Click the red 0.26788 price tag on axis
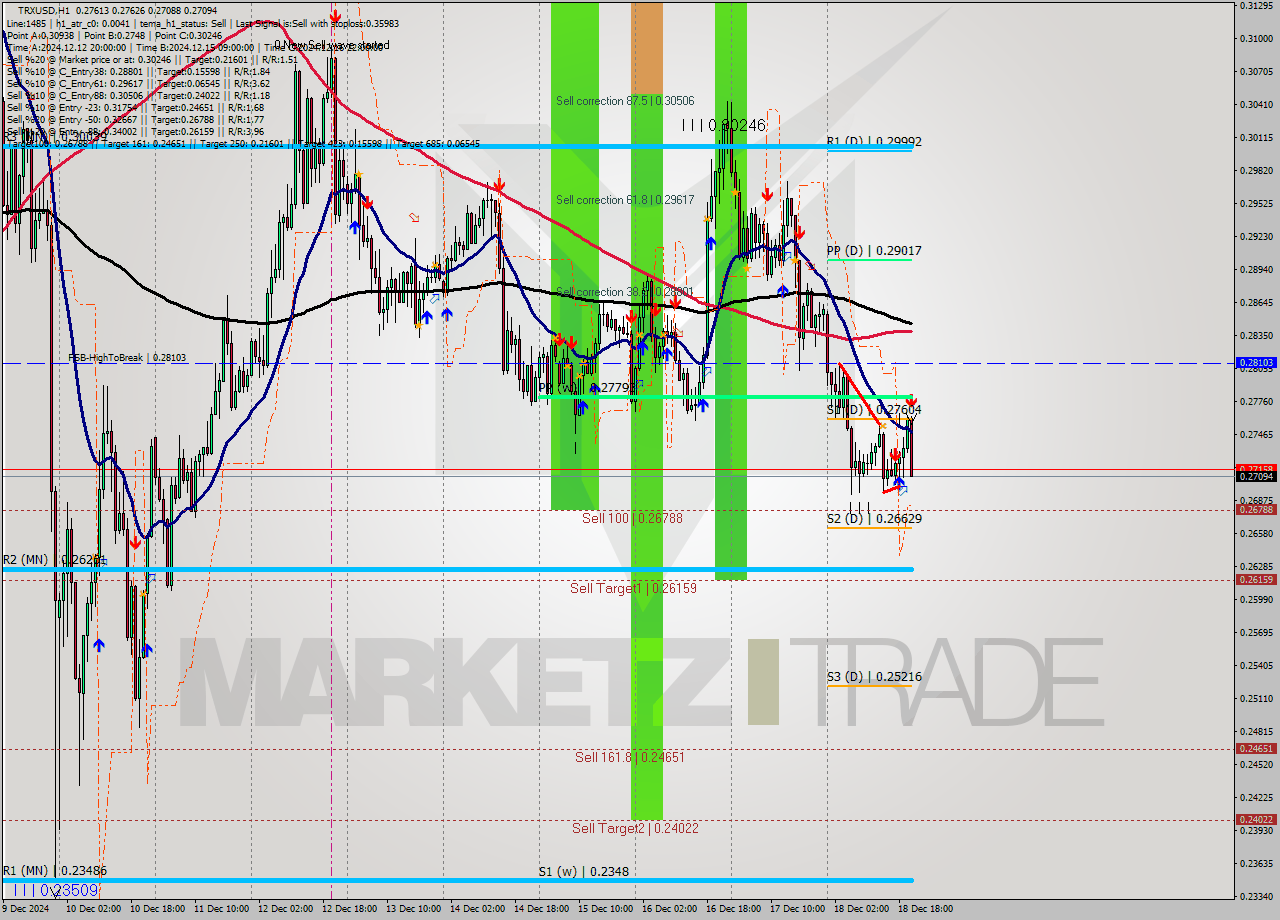The height and width of the screenshot is (920, 1280). (x=1256, y=510)
